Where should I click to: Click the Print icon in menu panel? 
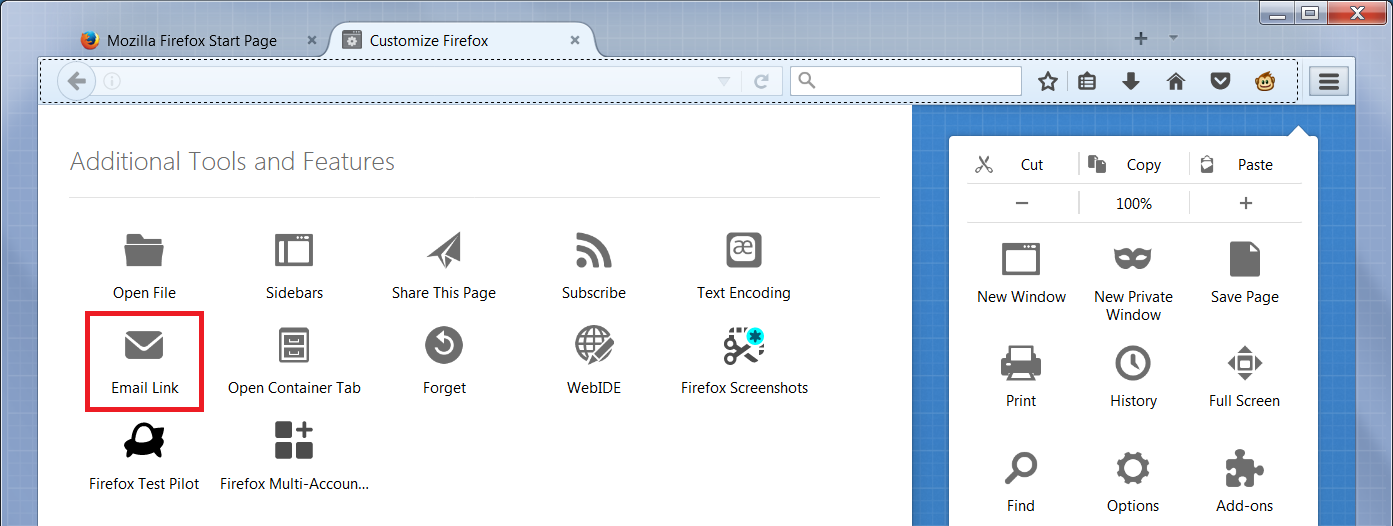pyautogui.click(x=1021, y=362)
